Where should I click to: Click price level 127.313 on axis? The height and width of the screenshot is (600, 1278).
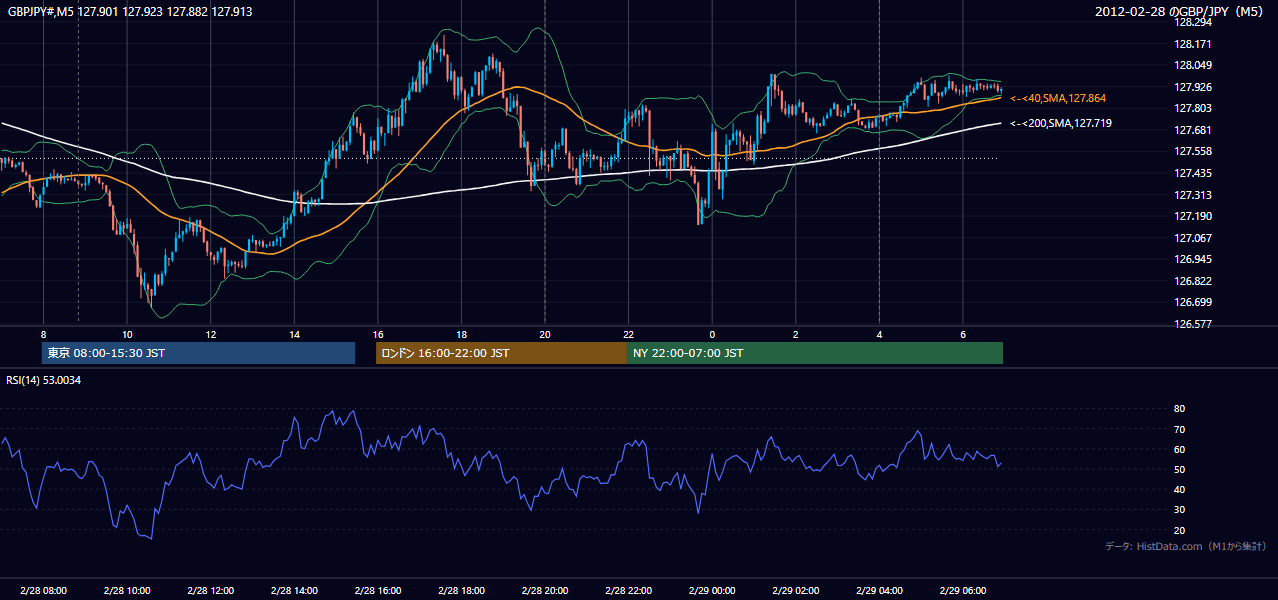pos(1193,195)
